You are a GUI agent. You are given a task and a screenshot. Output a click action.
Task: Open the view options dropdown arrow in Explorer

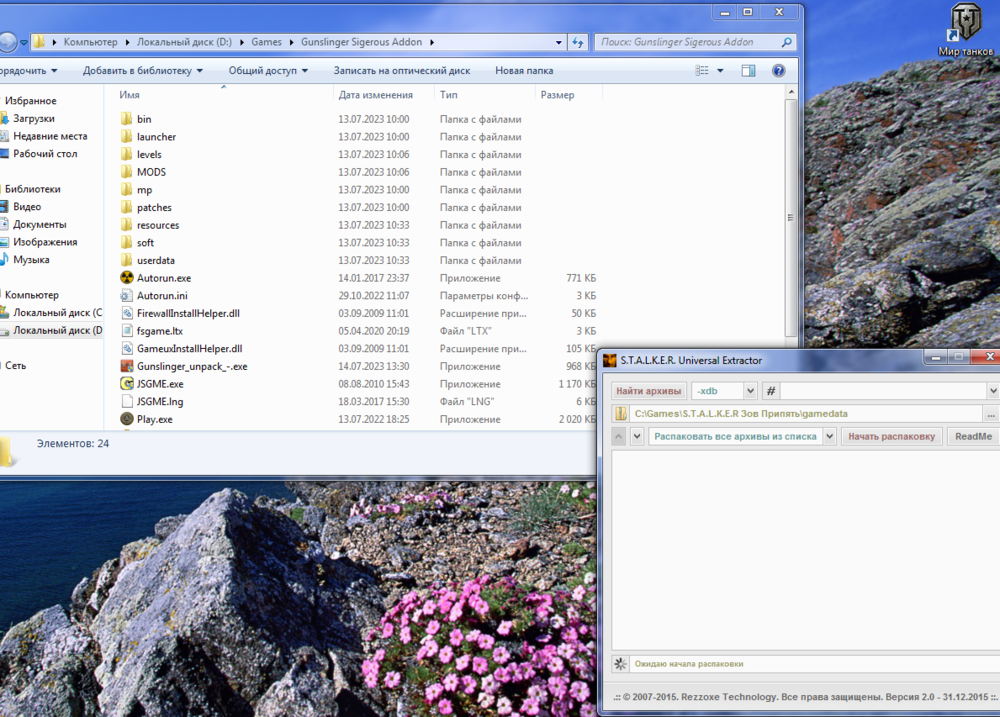click(720, 71)
